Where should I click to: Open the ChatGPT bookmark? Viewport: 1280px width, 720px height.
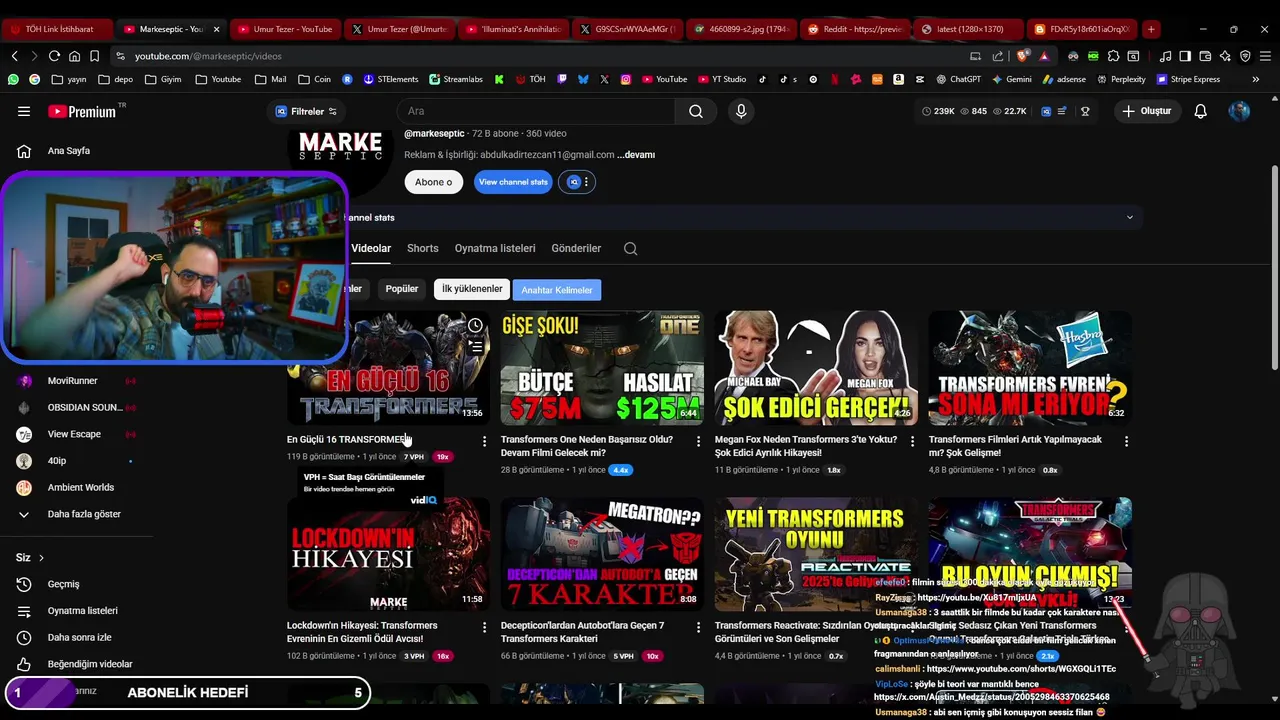pos(958,79)
